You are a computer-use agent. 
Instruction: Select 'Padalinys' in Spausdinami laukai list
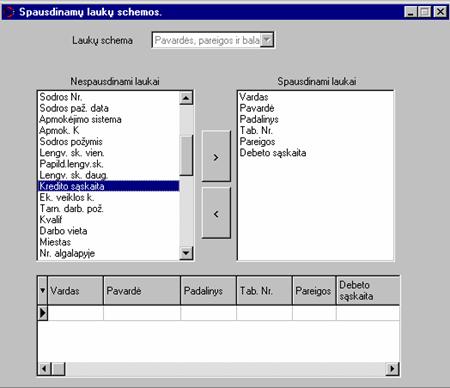(315, 119)
